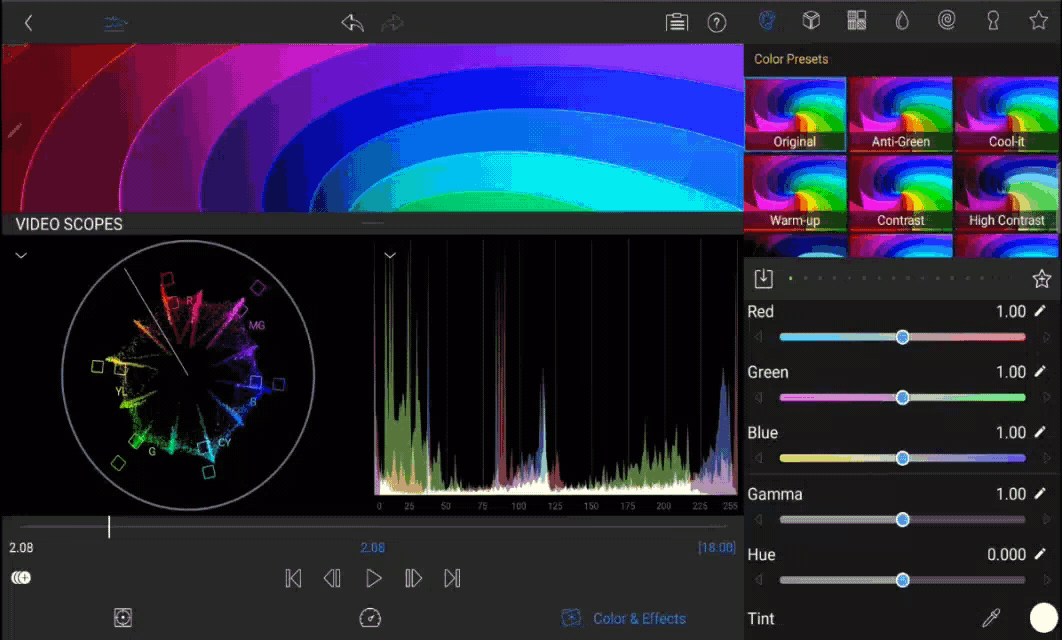
Task: Select the keyhole tab icon
Action: pos(993,21)
